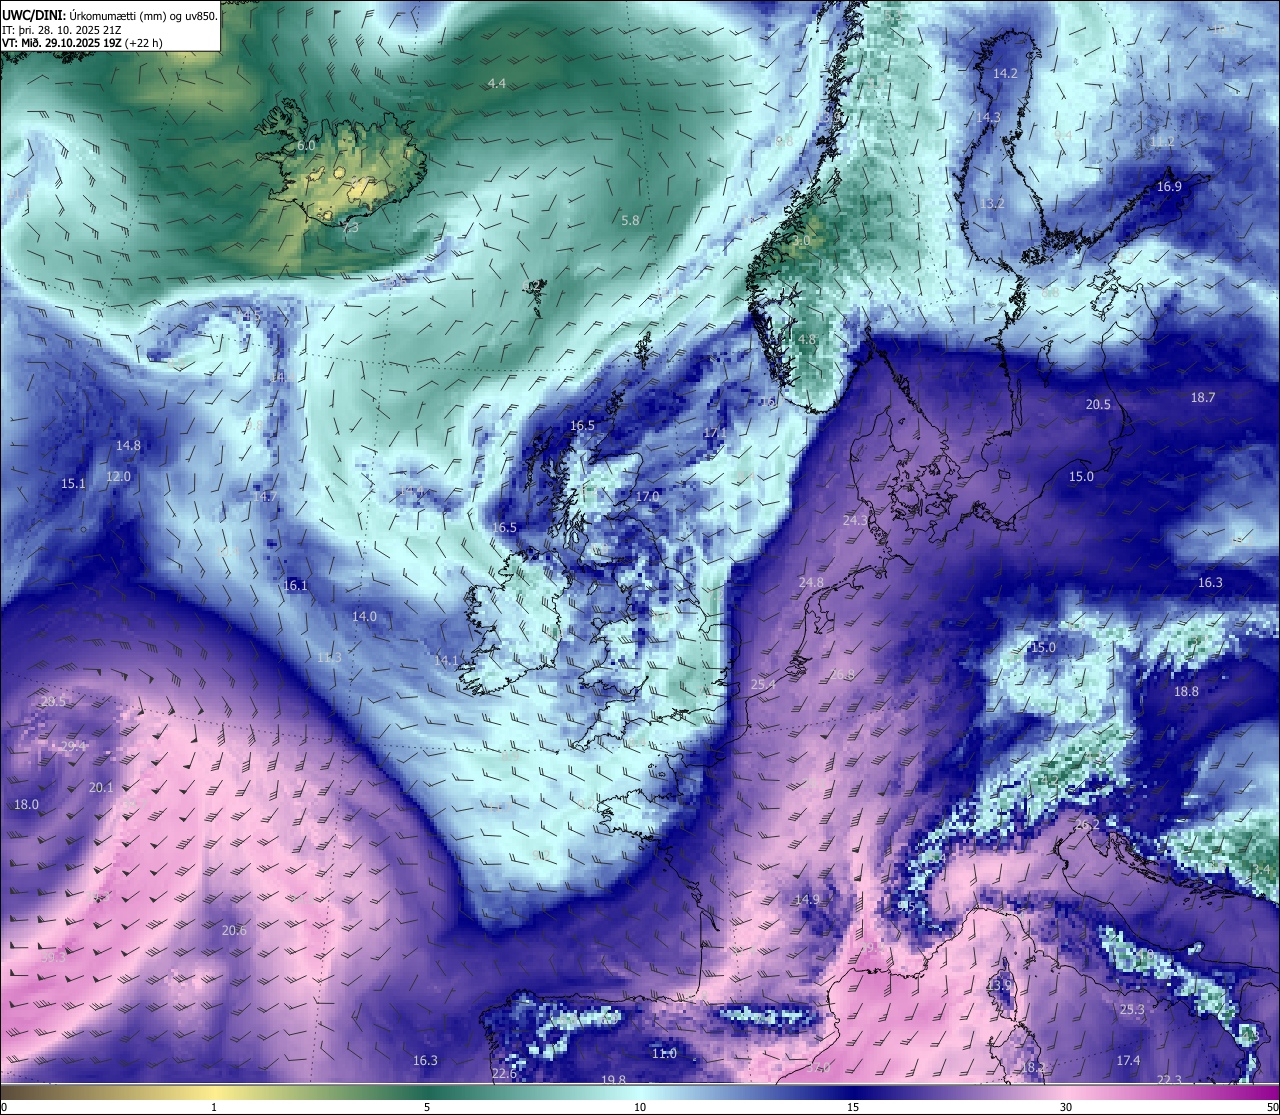This screenshot has height=1115, width=1280.
Task: Click the colorbar tick label 50
Action: [x=1272, y=1107]
